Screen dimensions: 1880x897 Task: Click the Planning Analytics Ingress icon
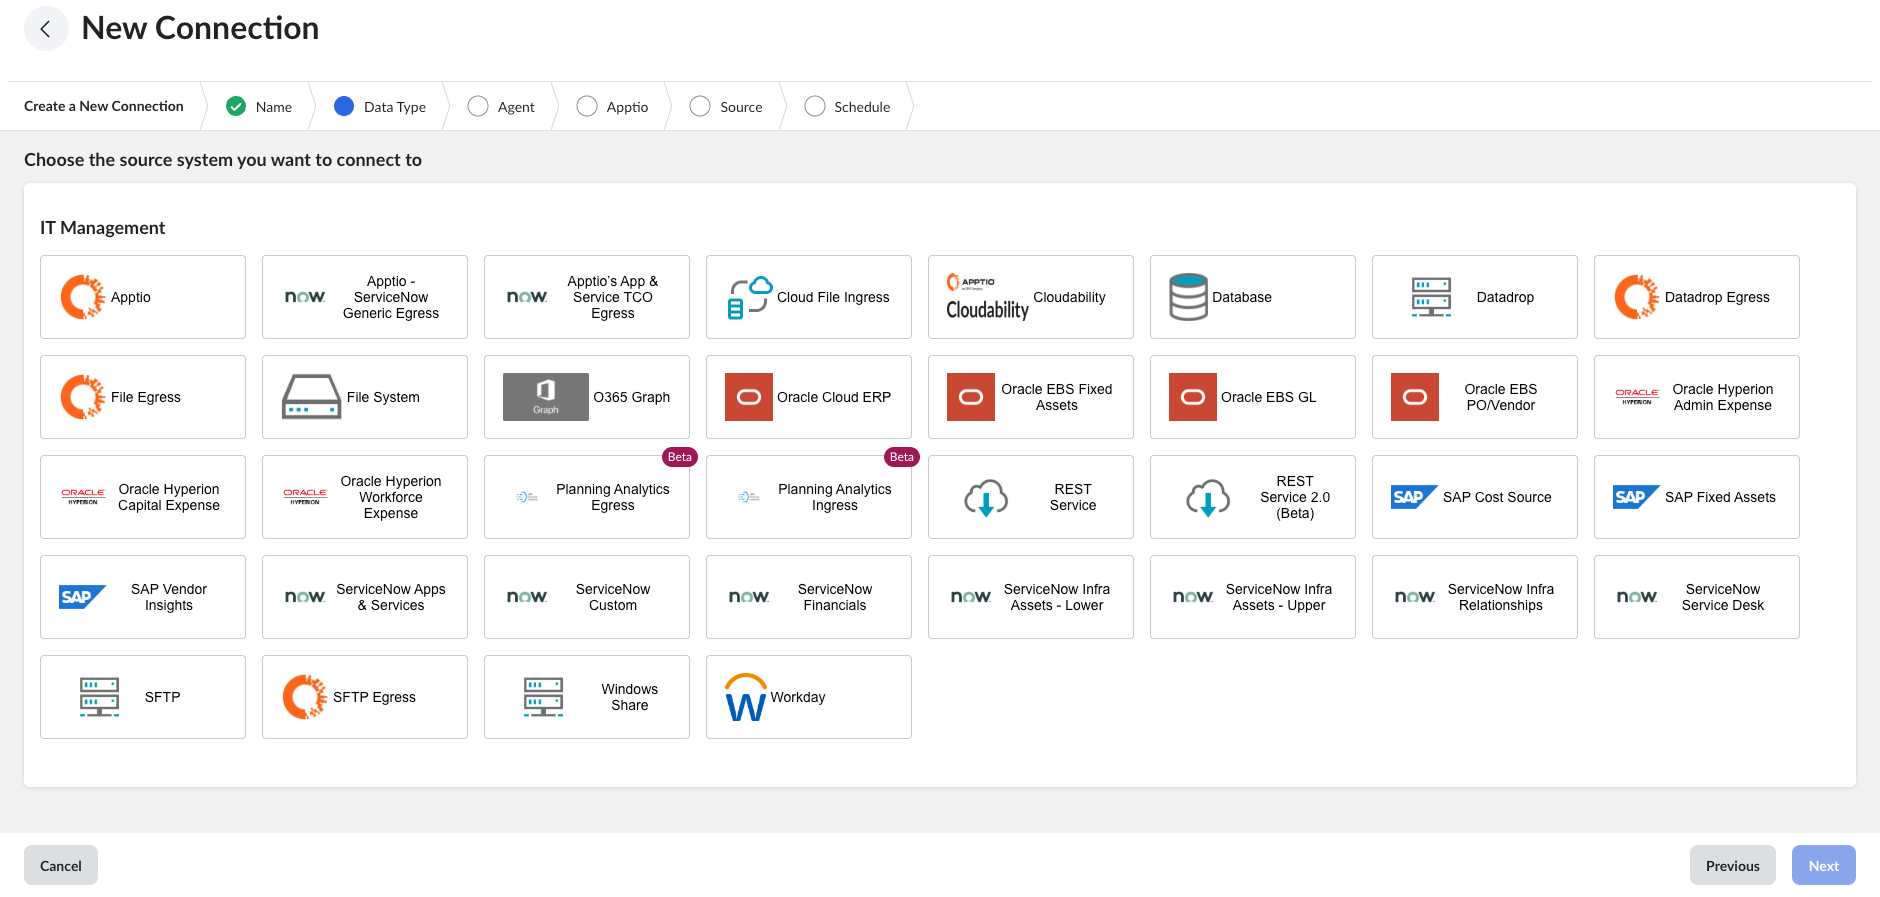(x=749, y=497)
